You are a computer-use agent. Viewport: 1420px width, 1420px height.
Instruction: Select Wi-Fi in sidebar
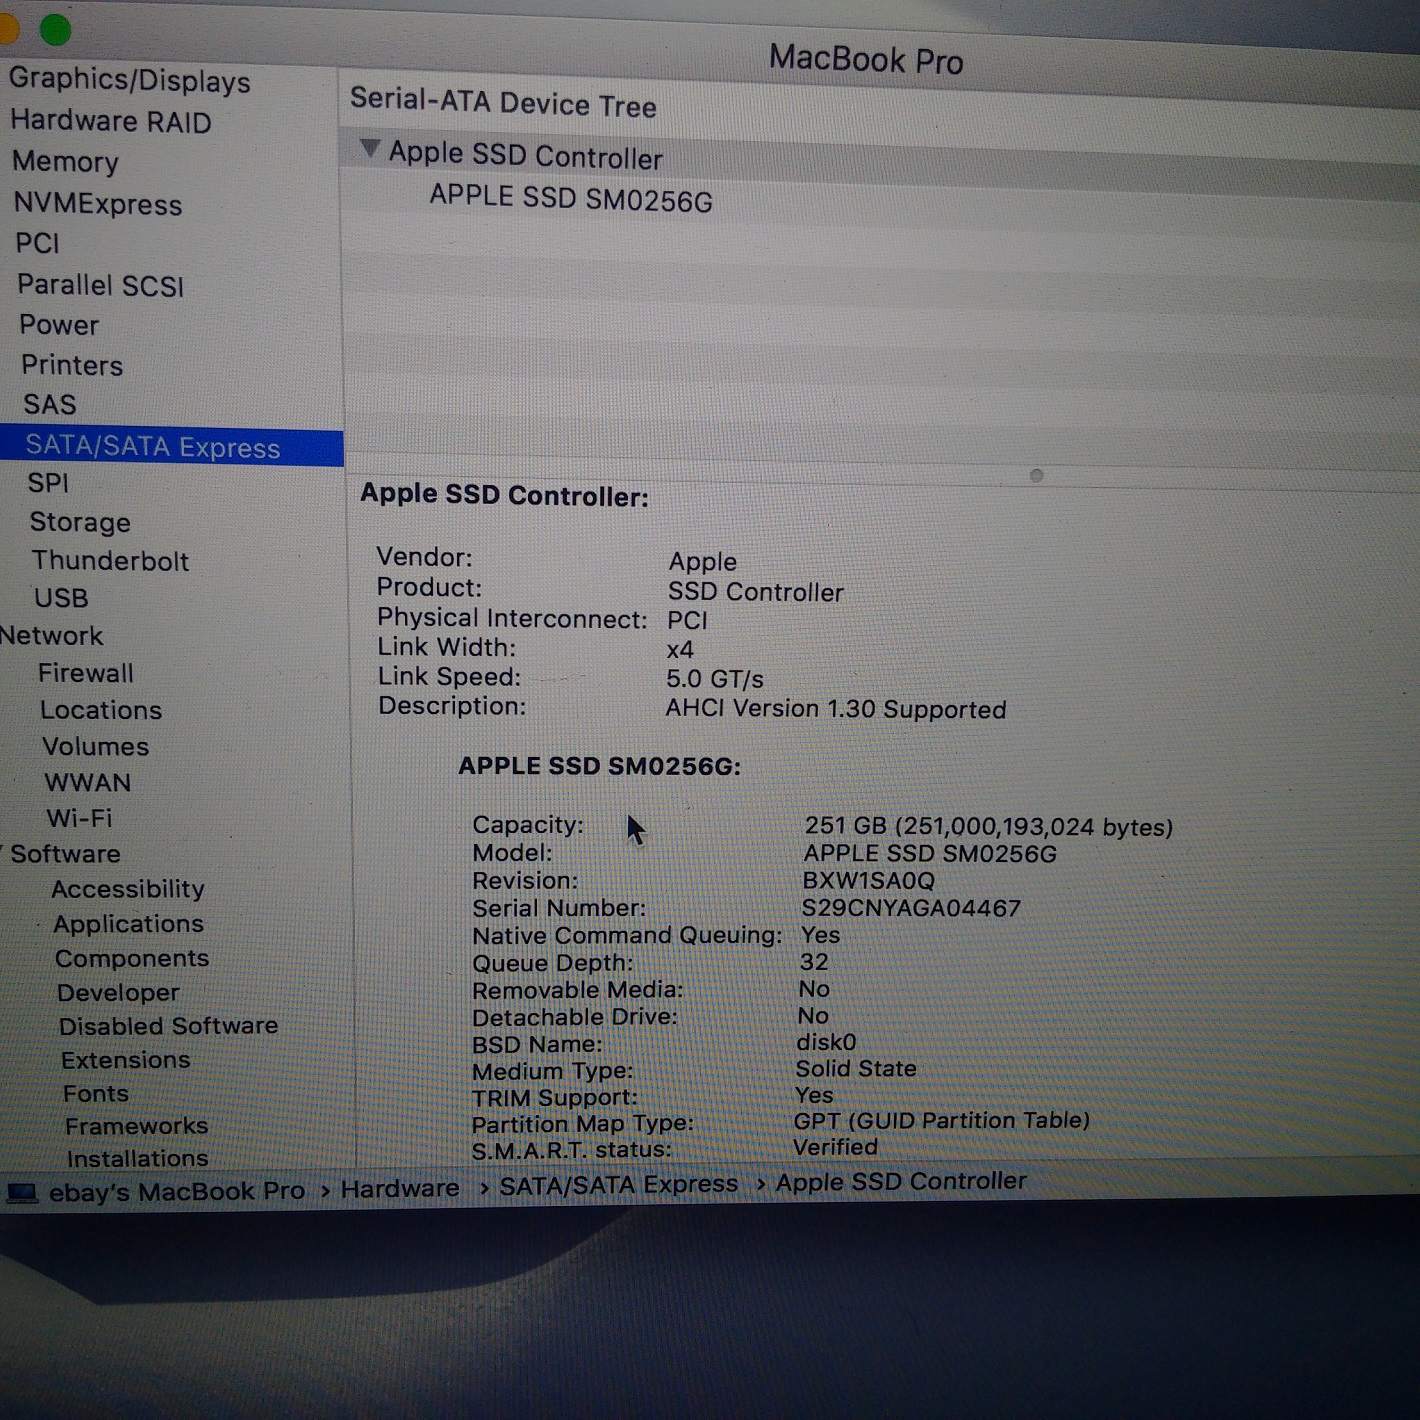pyautogui.click(x=79, y=818)
